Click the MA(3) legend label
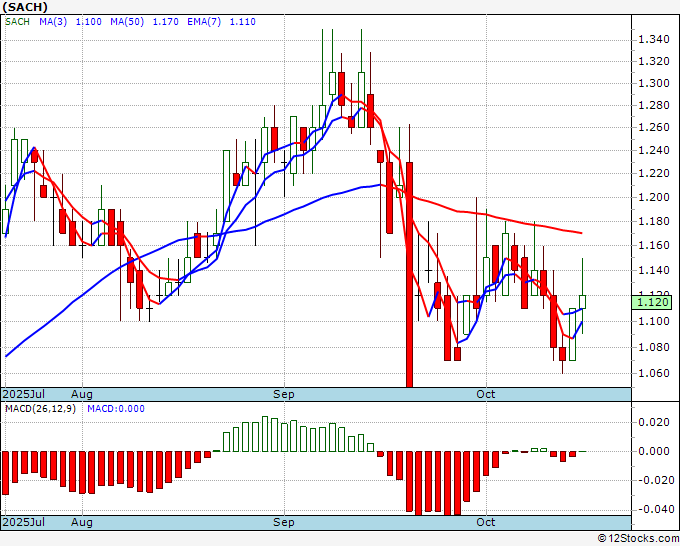Image resolution: width=680 pixels, height=546 pixels. click(53, 22)
